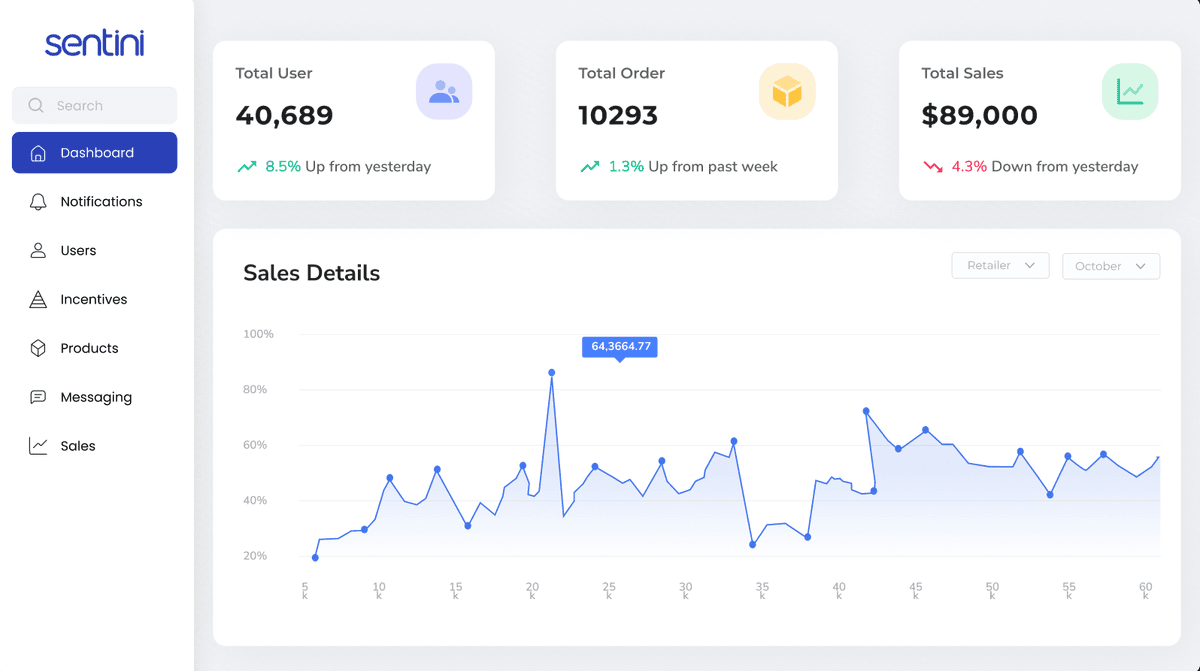Click the 80% y-axis label

point(255,390)
